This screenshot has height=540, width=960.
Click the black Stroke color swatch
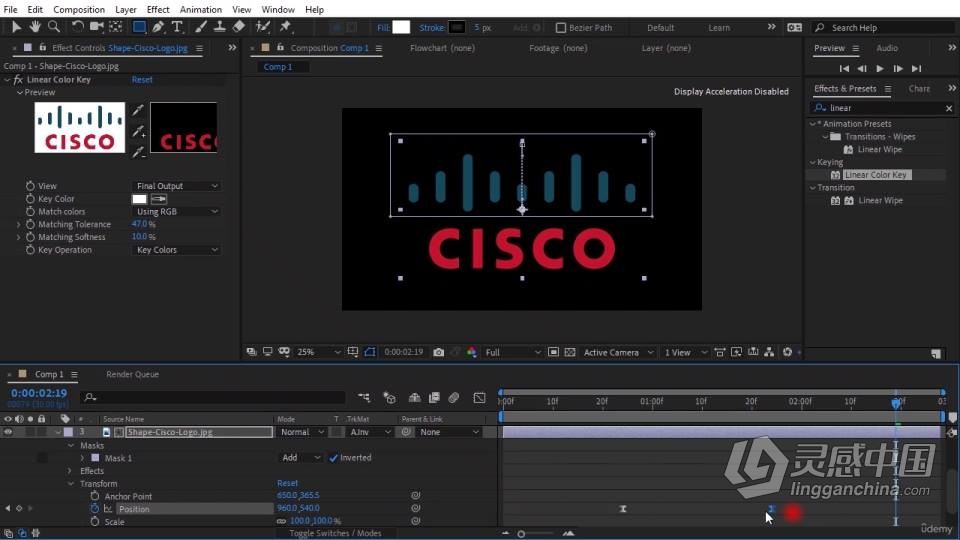(x=457, y=27)
